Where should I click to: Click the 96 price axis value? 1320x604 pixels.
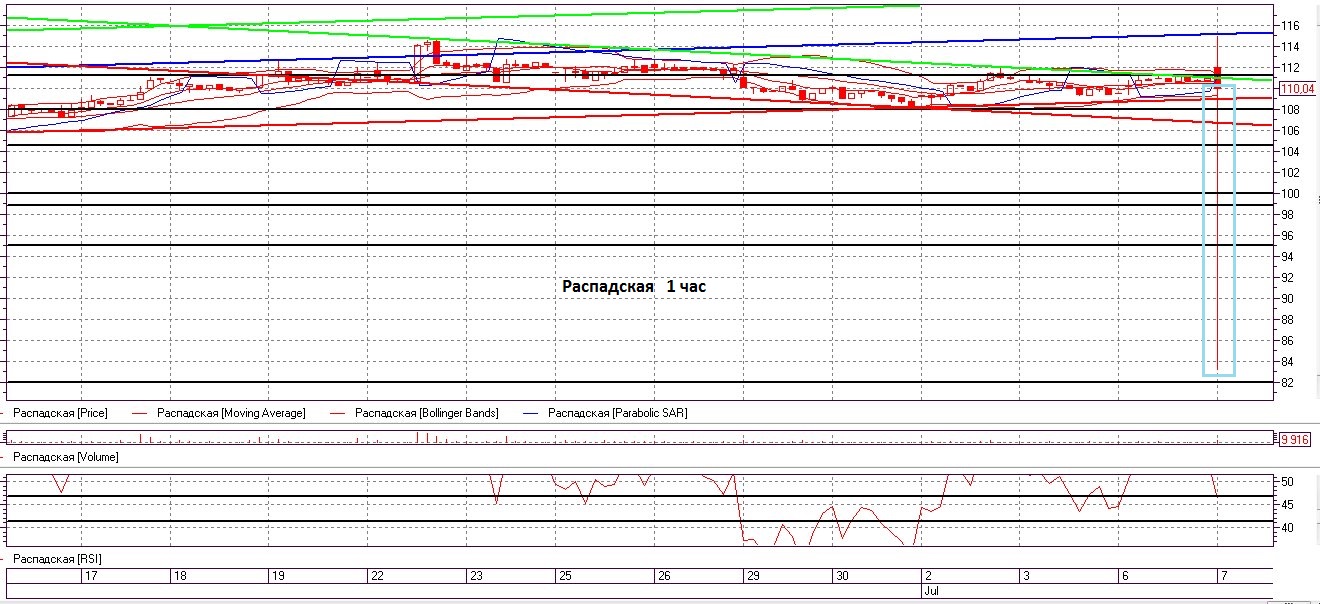1286,236
